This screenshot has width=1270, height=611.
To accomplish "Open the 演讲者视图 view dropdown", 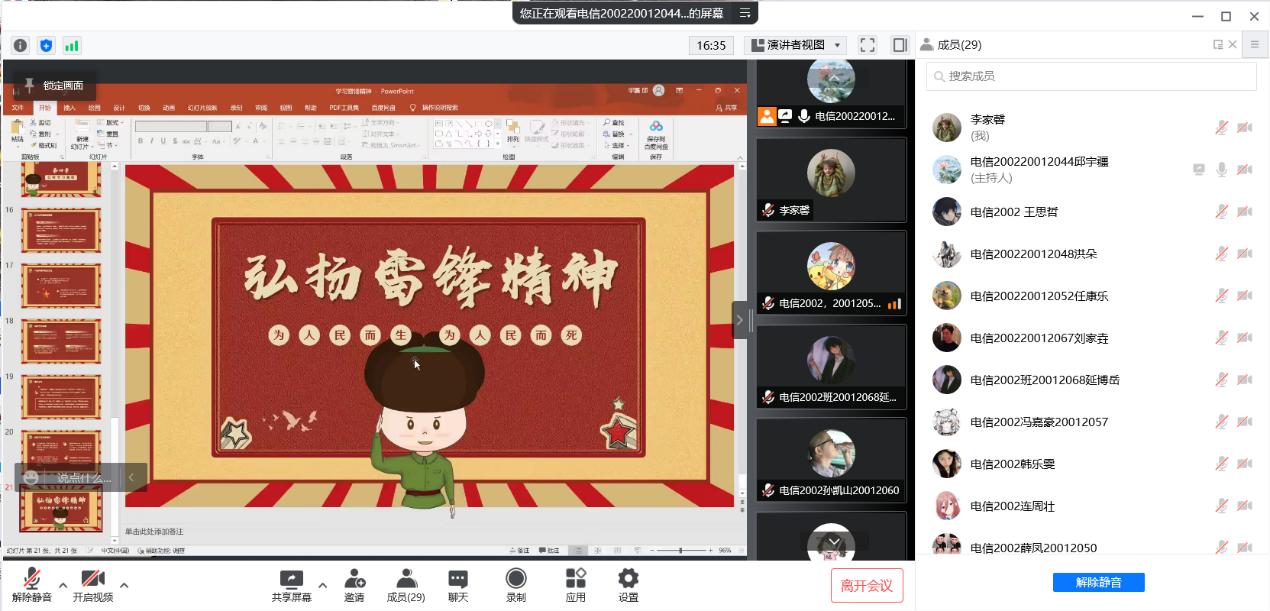I will (796, 45).
